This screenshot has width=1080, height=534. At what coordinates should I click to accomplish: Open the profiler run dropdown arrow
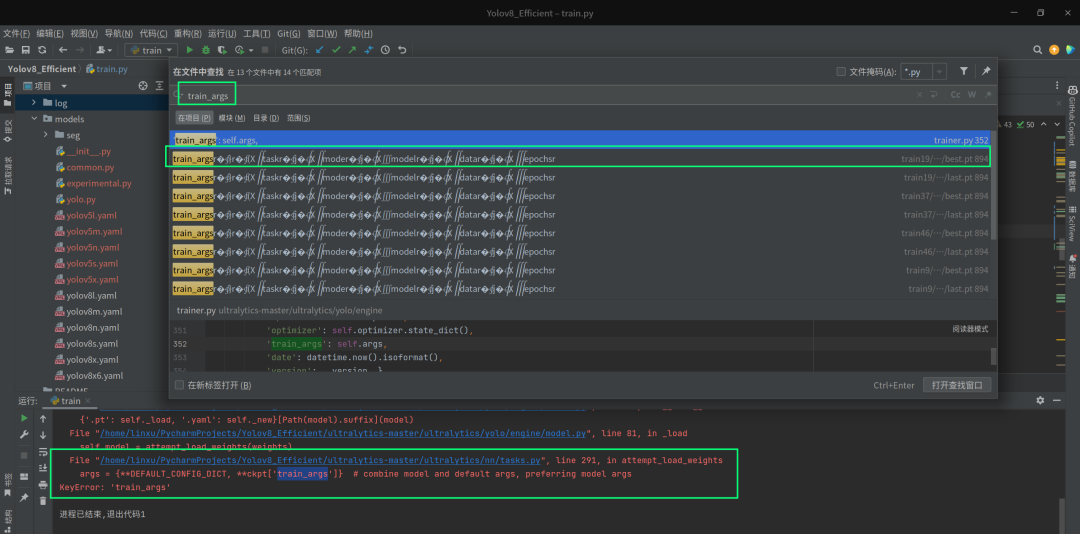pyautogui.click(x=251, y=50)
